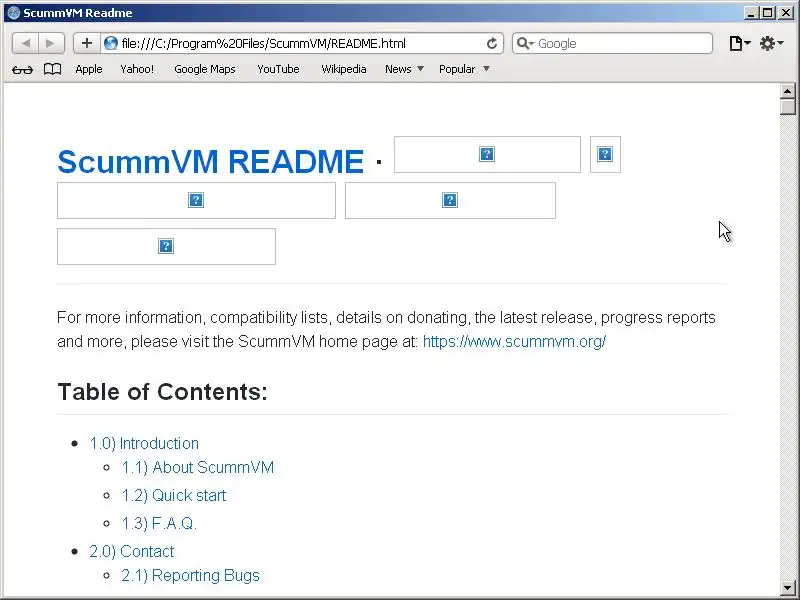Open the search engine magnifier dropdown

point(525,43)
